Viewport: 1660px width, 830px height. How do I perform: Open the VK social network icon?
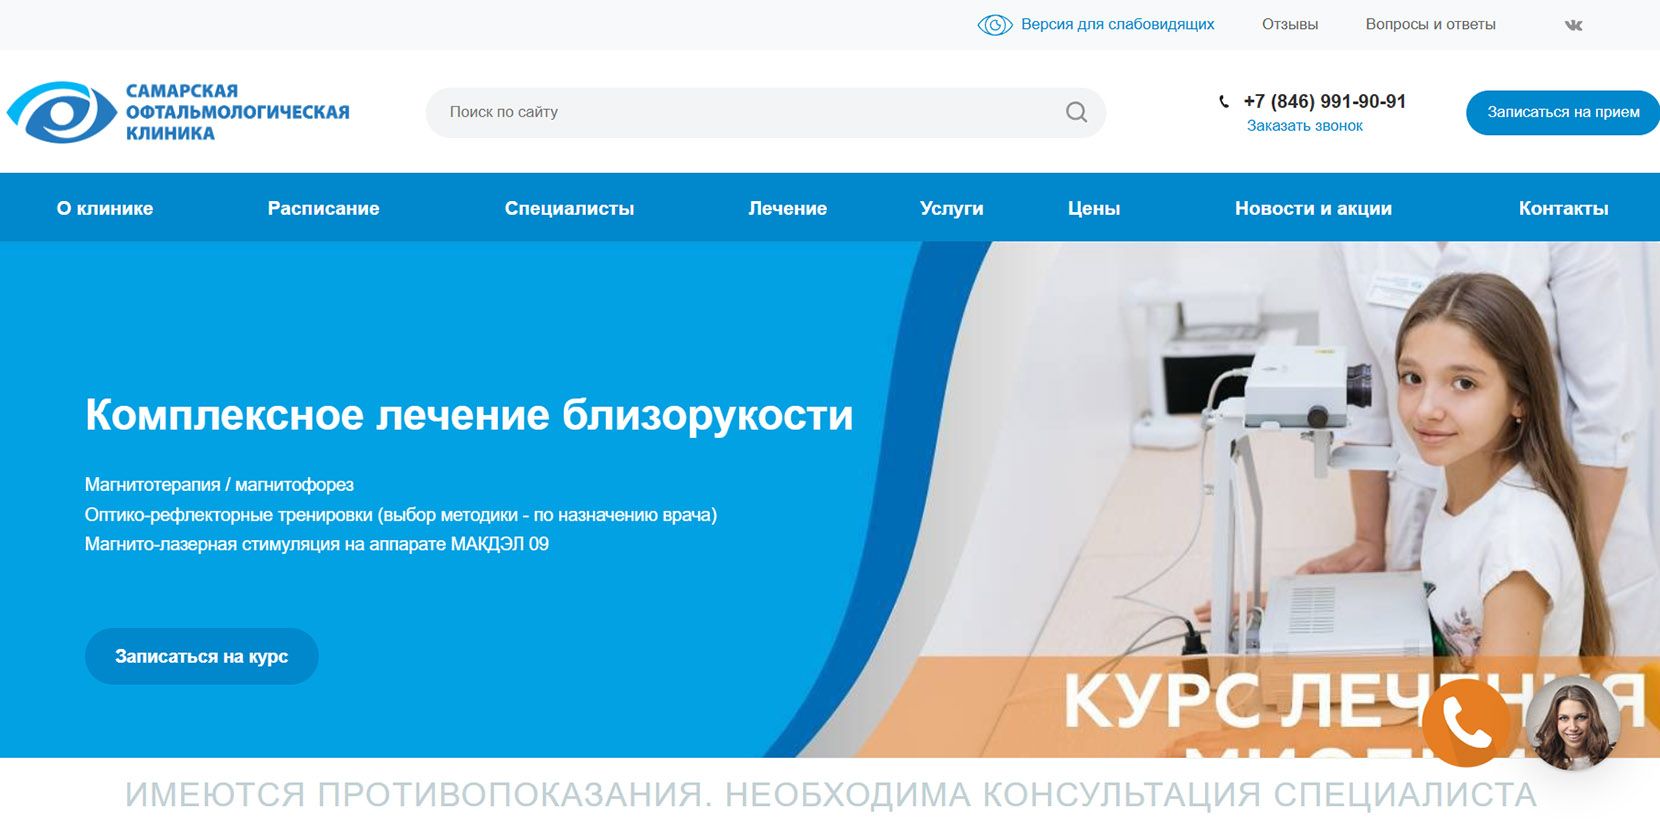pos(1573,25)
